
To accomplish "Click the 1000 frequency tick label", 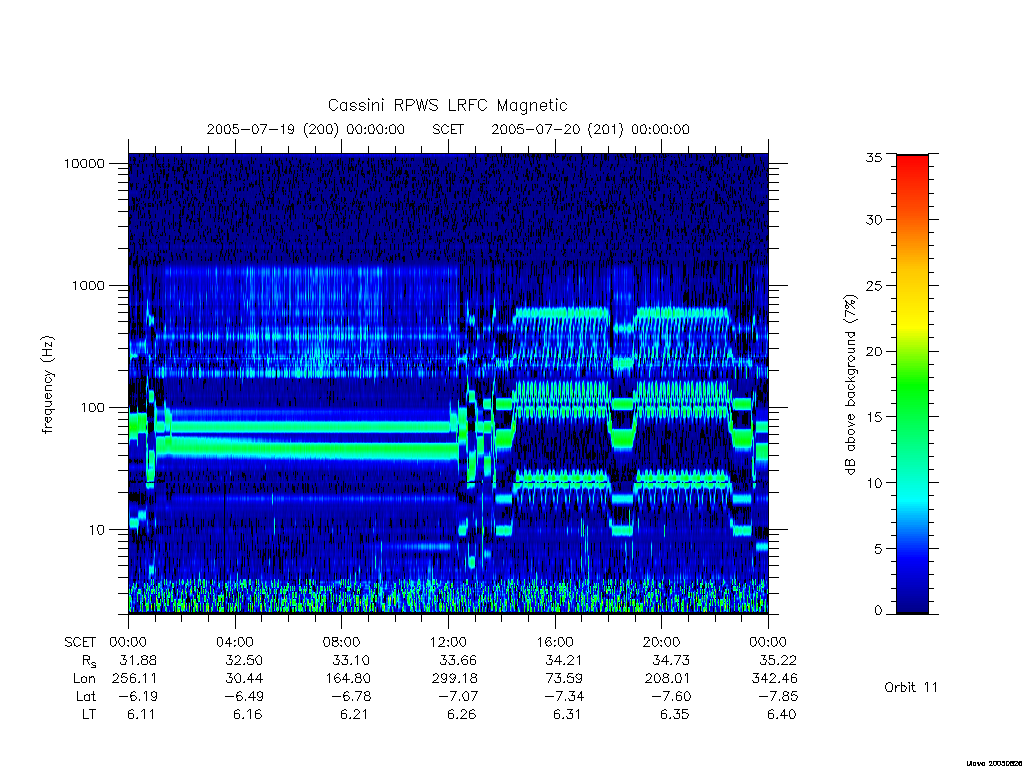I will [88, 285].
